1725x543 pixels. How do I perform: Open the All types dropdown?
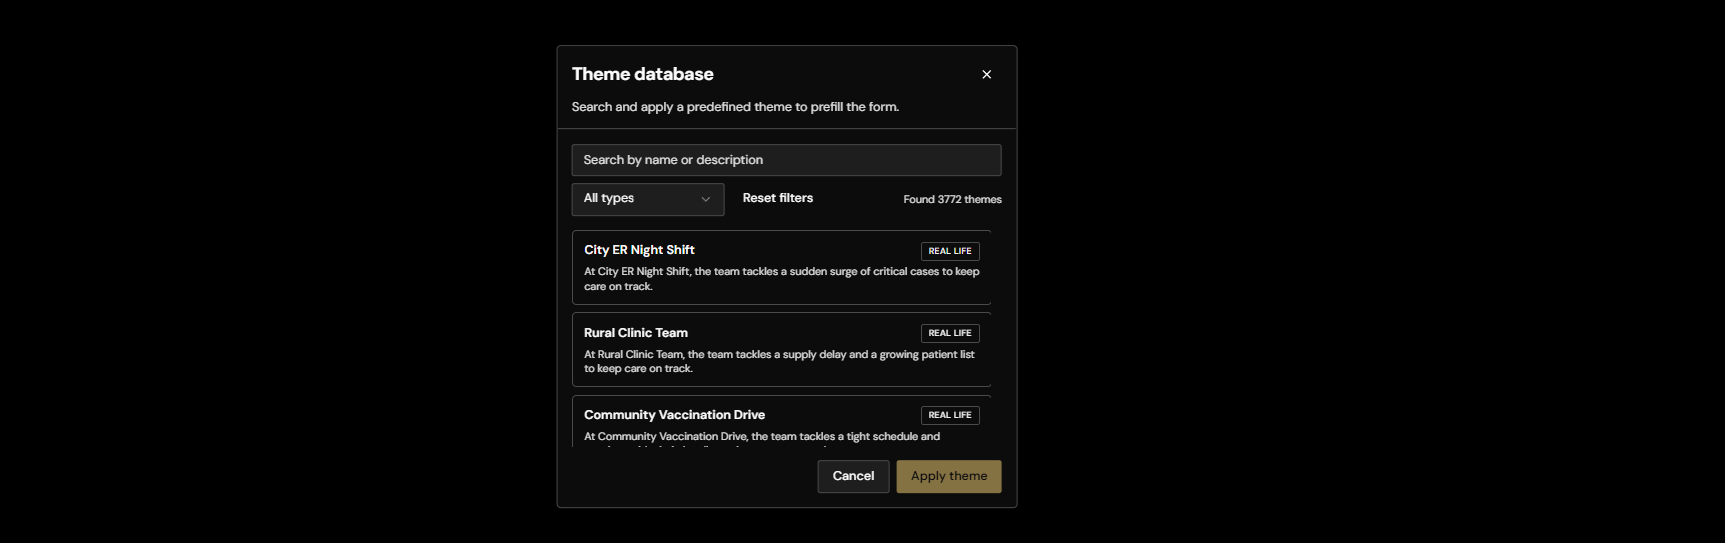[647, 199]
